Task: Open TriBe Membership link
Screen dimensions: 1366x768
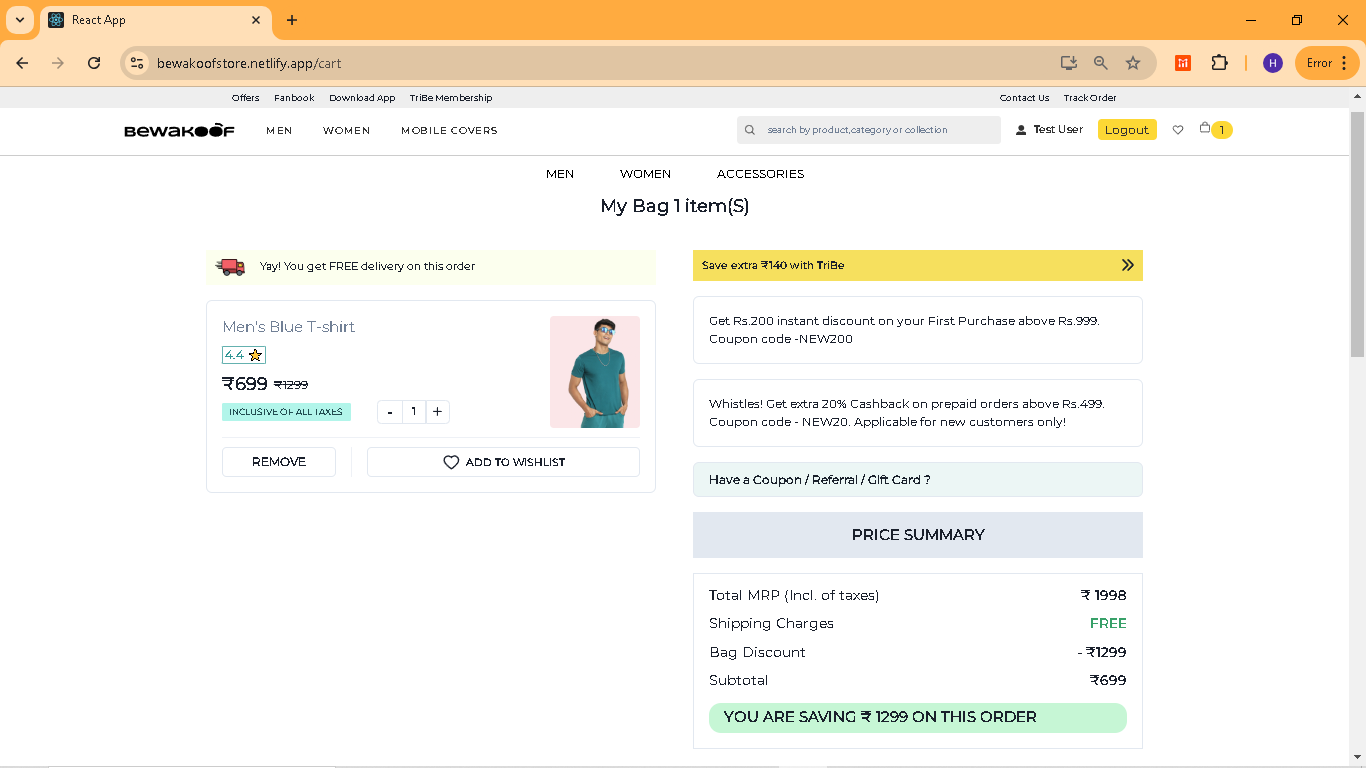Action: pos(451,98)
